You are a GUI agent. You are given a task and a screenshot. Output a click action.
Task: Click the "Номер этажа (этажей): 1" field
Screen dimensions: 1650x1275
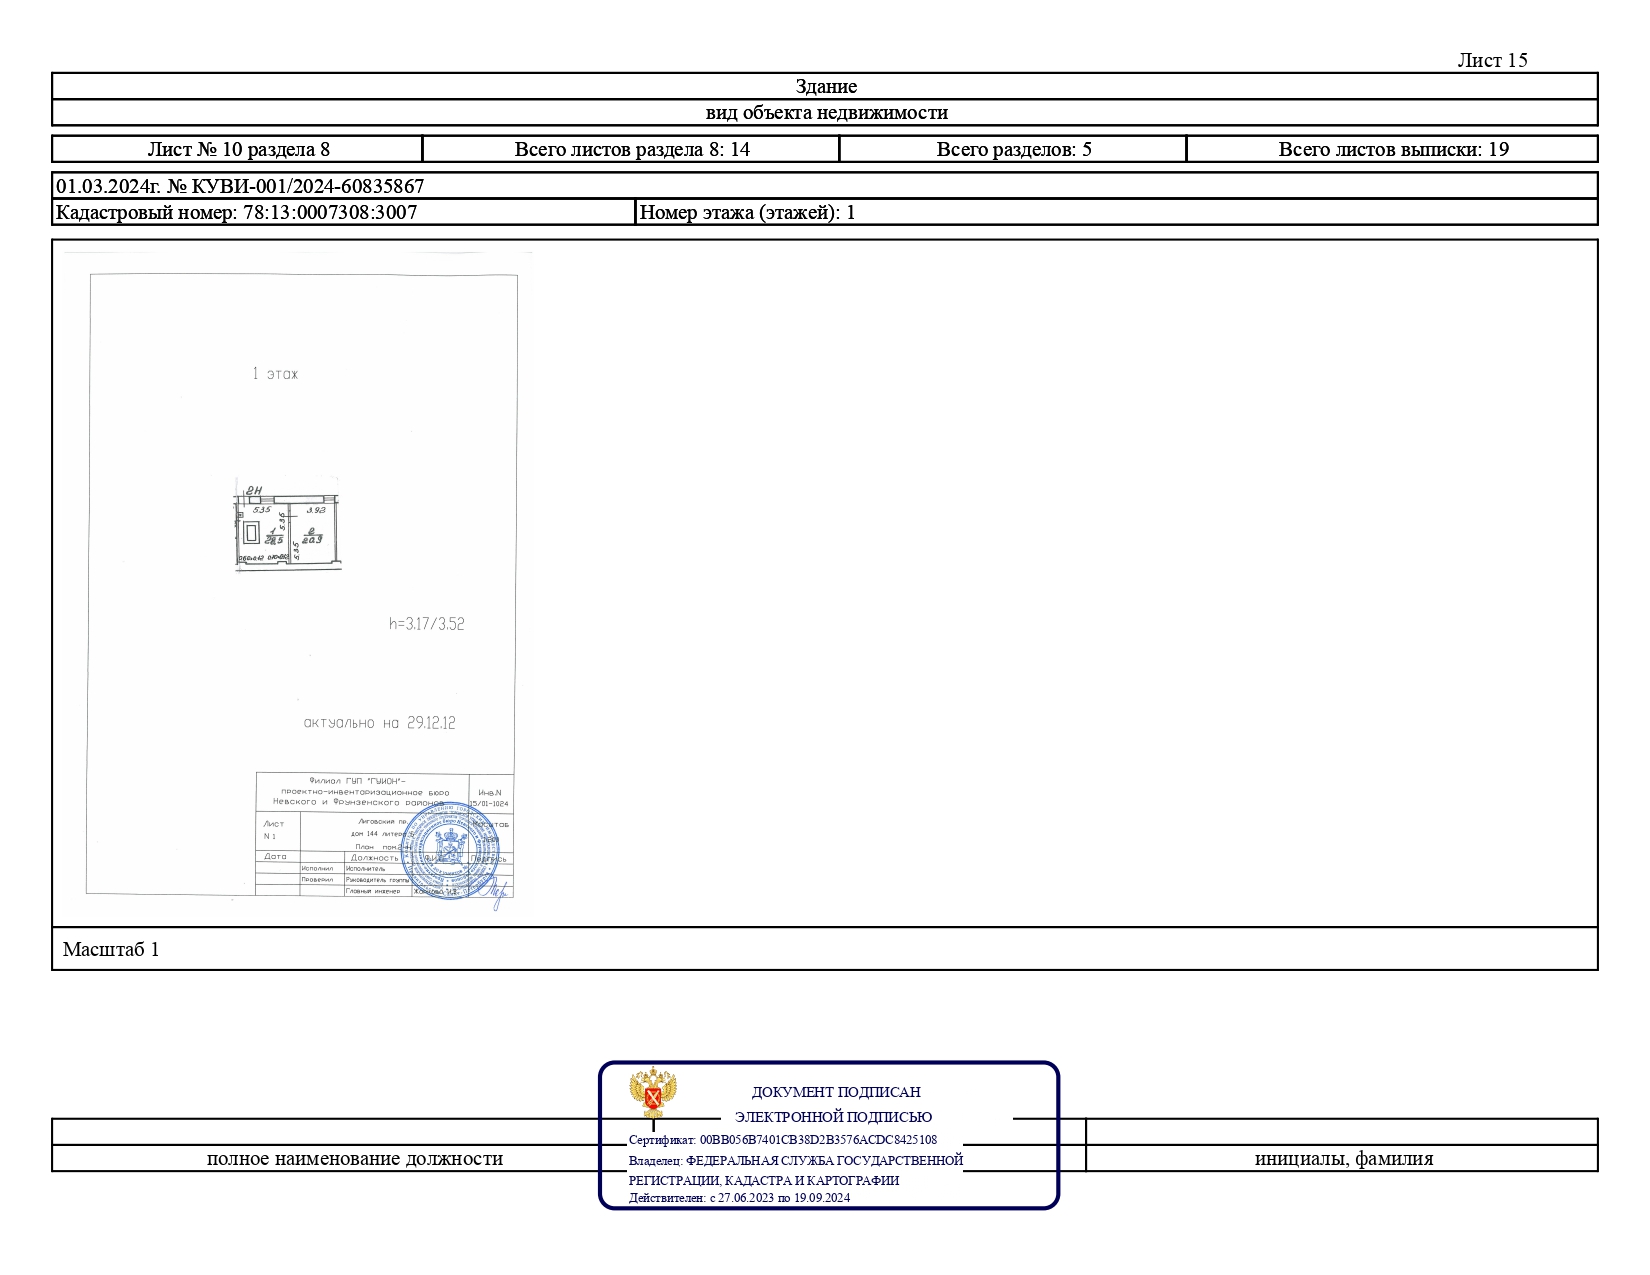point(746,212)
